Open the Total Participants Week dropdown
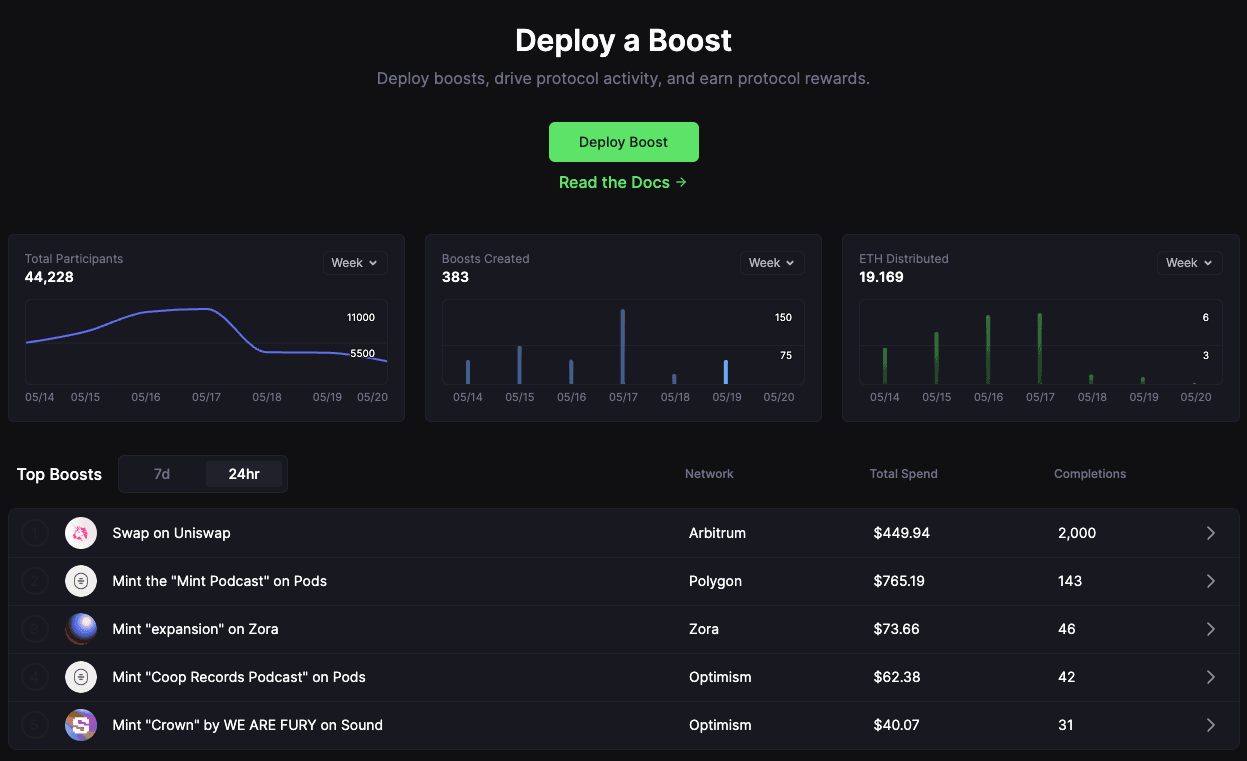 click(x=355, y=263)
